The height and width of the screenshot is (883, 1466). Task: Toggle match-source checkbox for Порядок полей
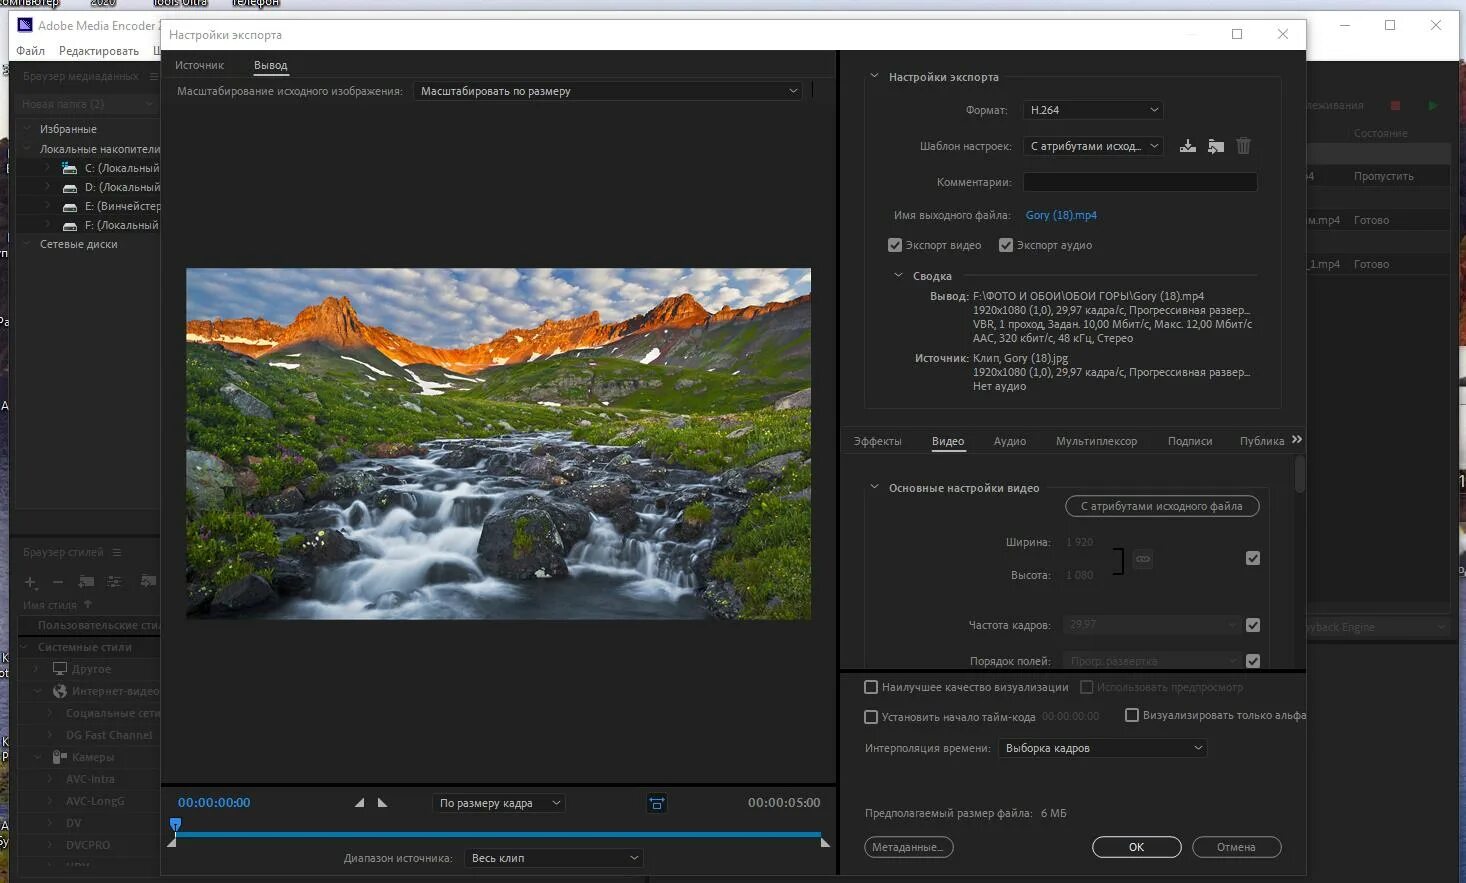coord(1253,661)
